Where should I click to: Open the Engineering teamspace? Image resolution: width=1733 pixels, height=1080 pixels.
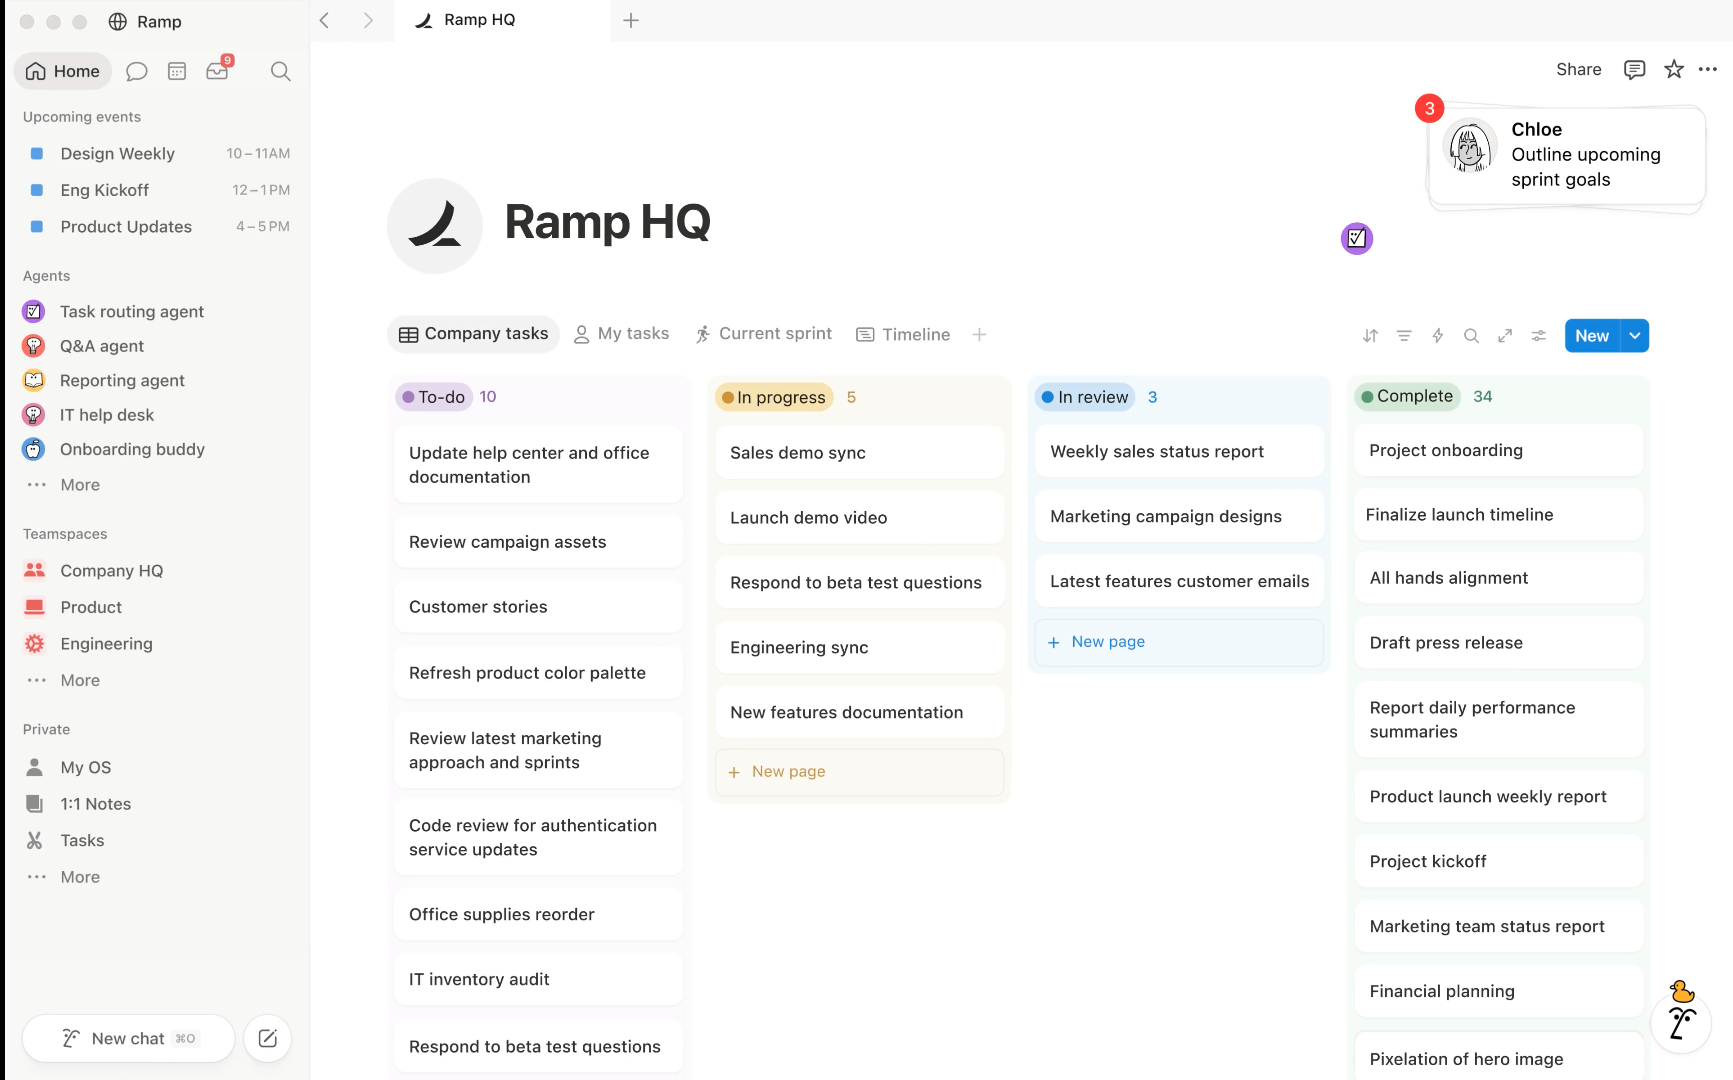[x=89, y=644]
